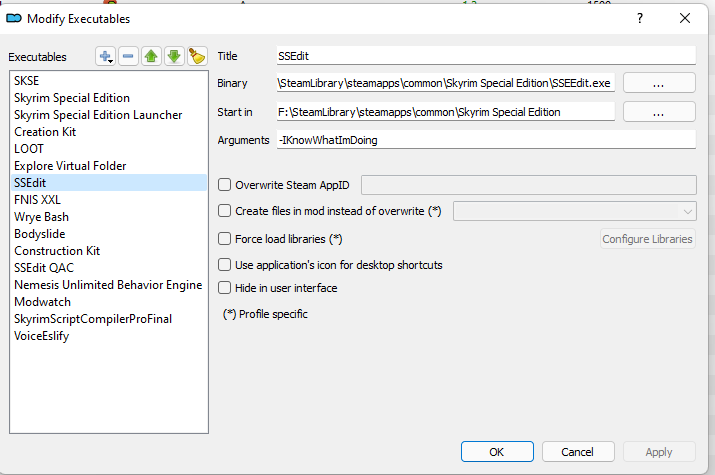Viewport: 715px width, 475px height.
Task: Click the Overwrite Steam AppID text field
Action: [529, 185]
